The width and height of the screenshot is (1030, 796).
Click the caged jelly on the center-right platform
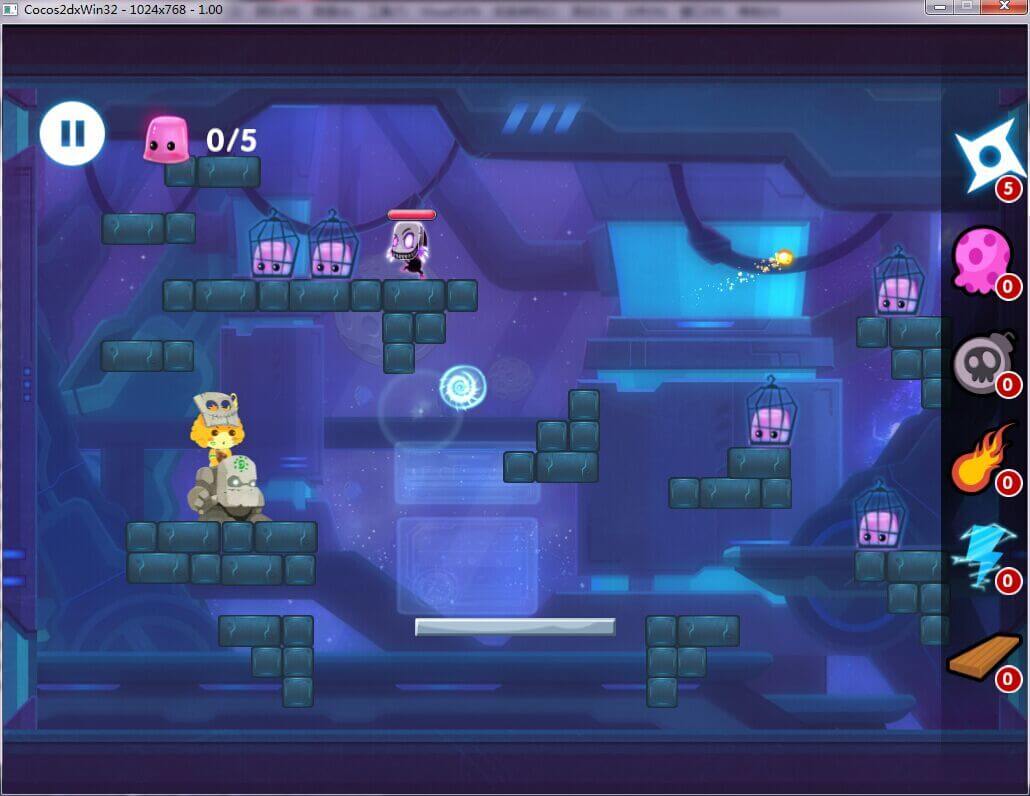pos(771,413)
